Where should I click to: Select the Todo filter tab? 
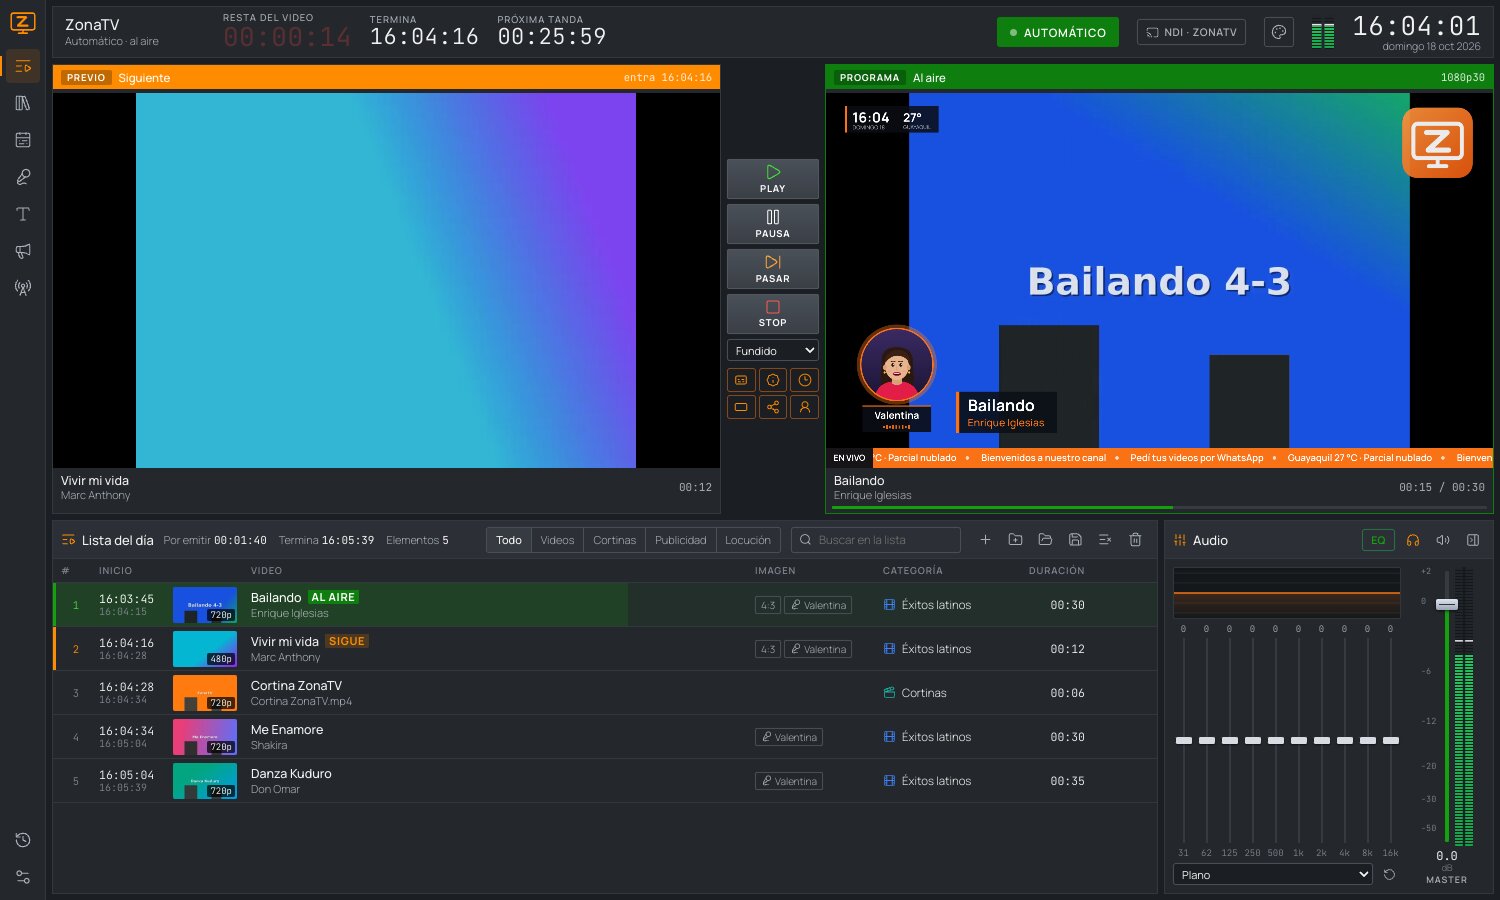[x=509, y=540]
